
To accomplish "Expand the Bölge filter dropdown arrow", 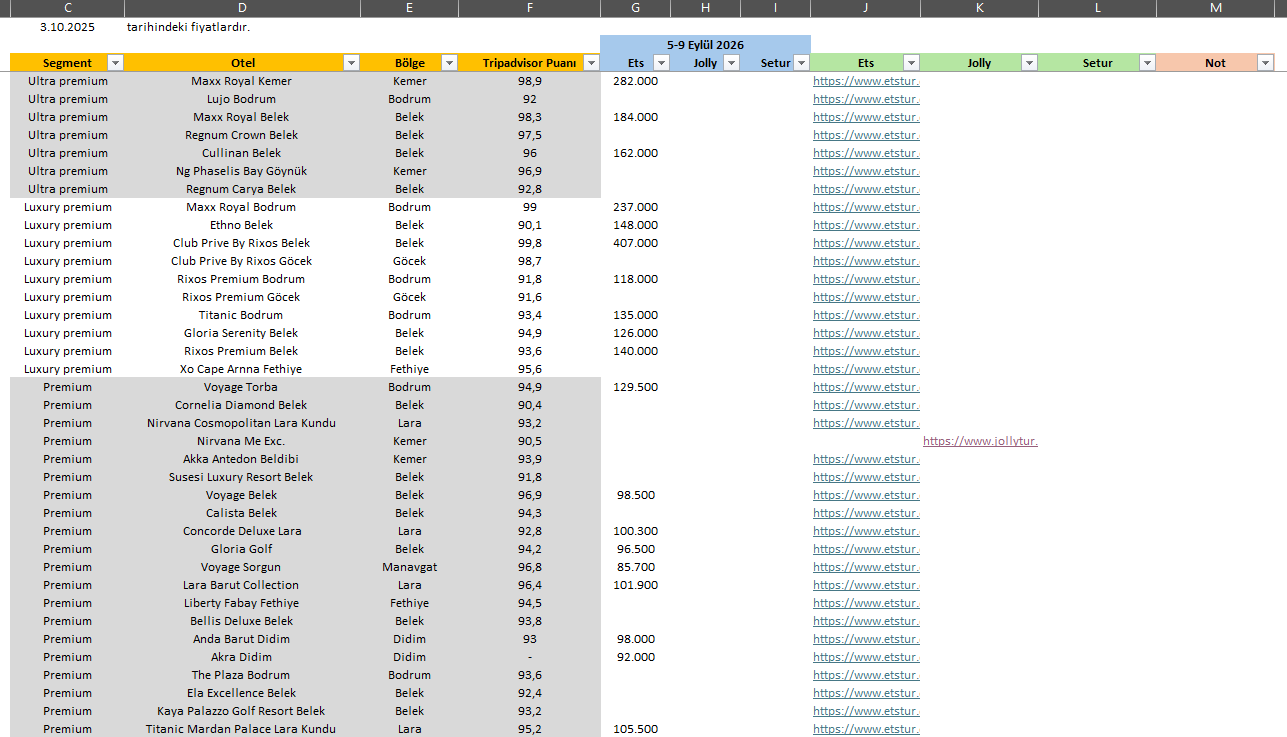I will click(446, 63).
